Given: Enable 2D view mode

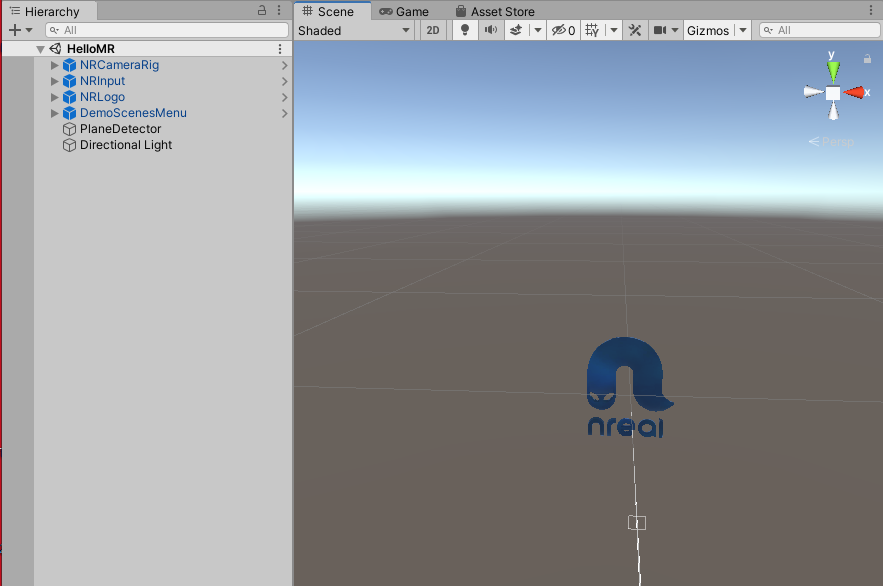Looking at the screenshot, I should (433, 30).
